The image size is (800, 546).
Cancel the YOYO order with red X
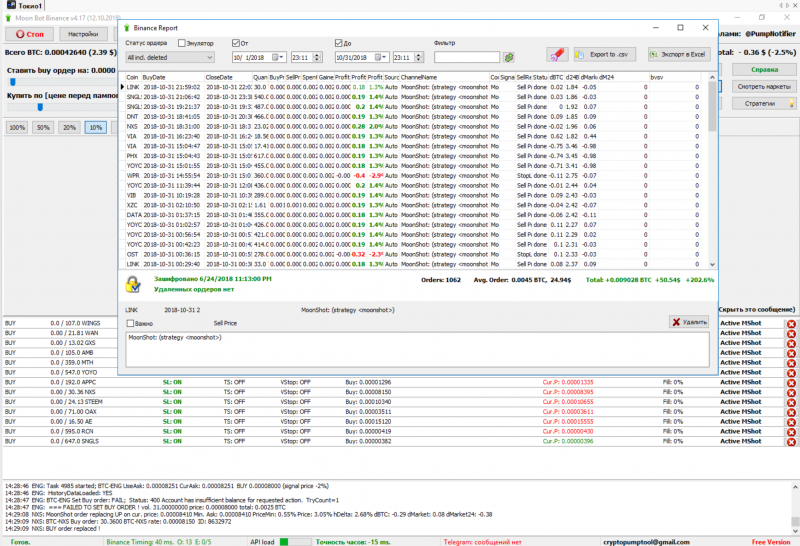791,373
